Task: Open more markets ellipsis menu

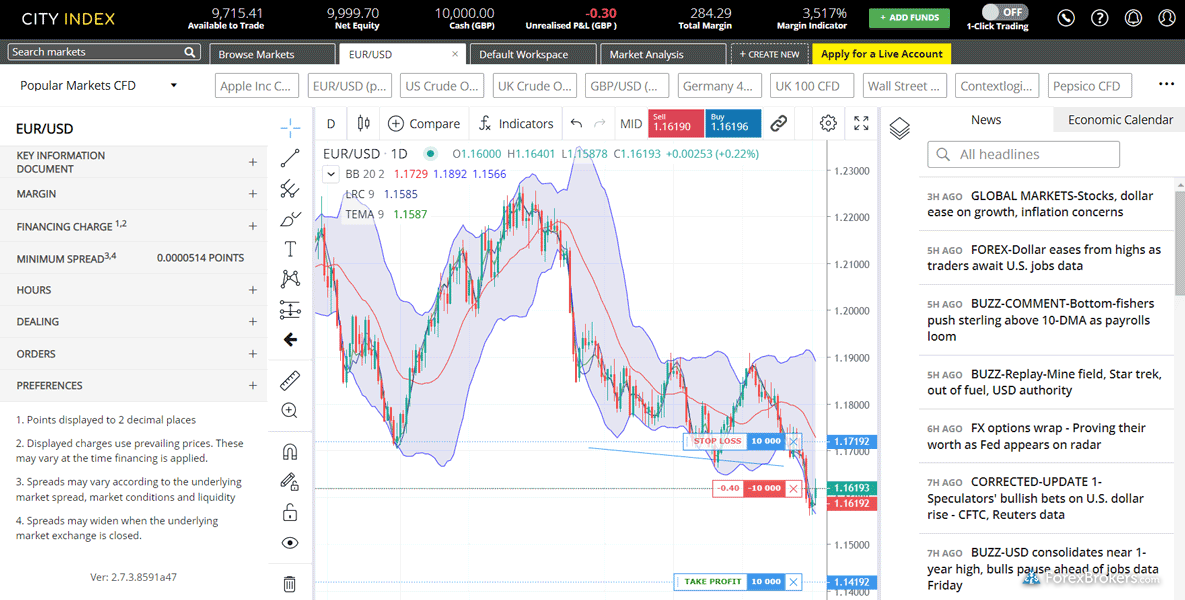Action: [1166, 84]
